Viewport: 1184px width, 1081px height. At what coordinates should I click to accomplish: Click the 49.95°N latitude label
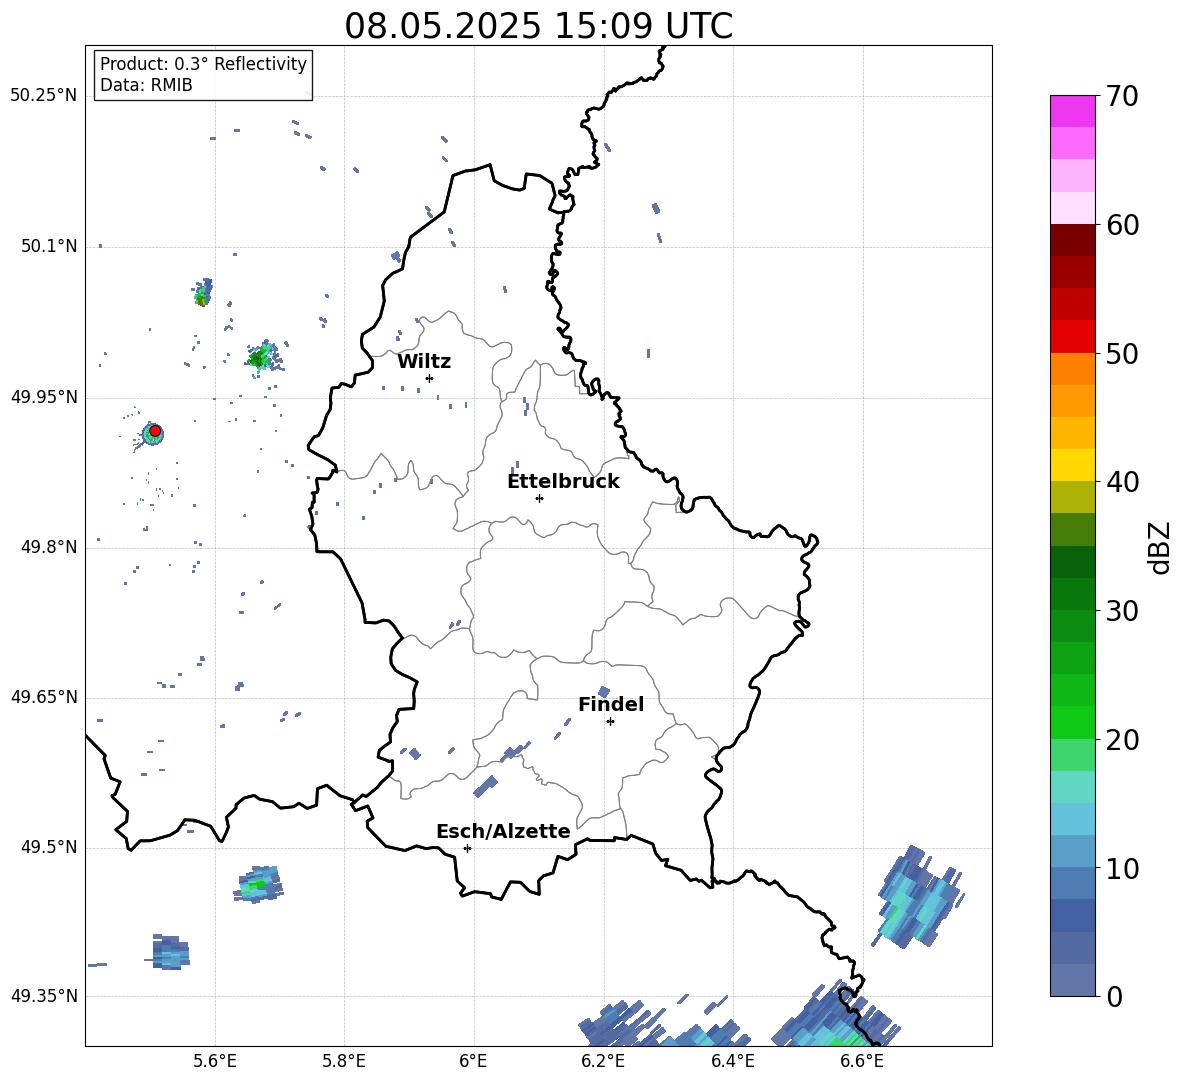tap(44, 397)
